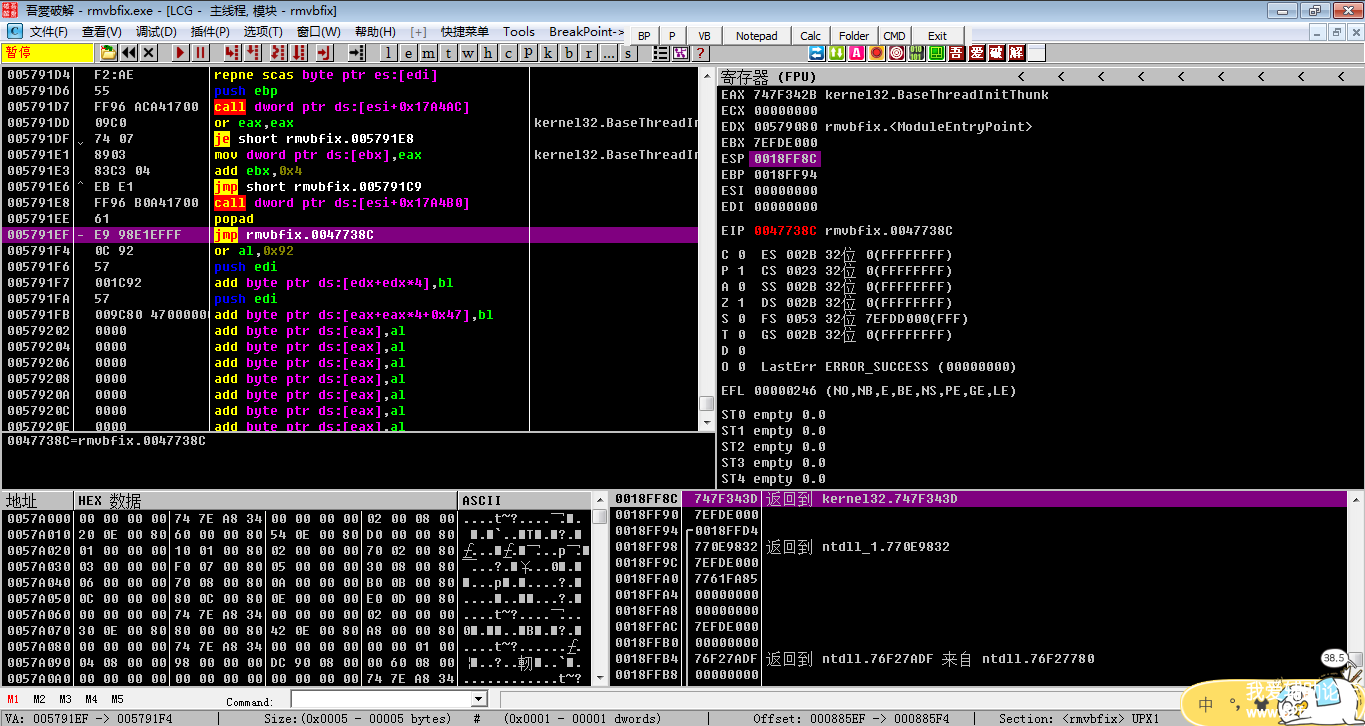The height and width of the screenshot is (726, 1365).
Task: Click the red question mark help icon
Action: (x=701, y=53)
